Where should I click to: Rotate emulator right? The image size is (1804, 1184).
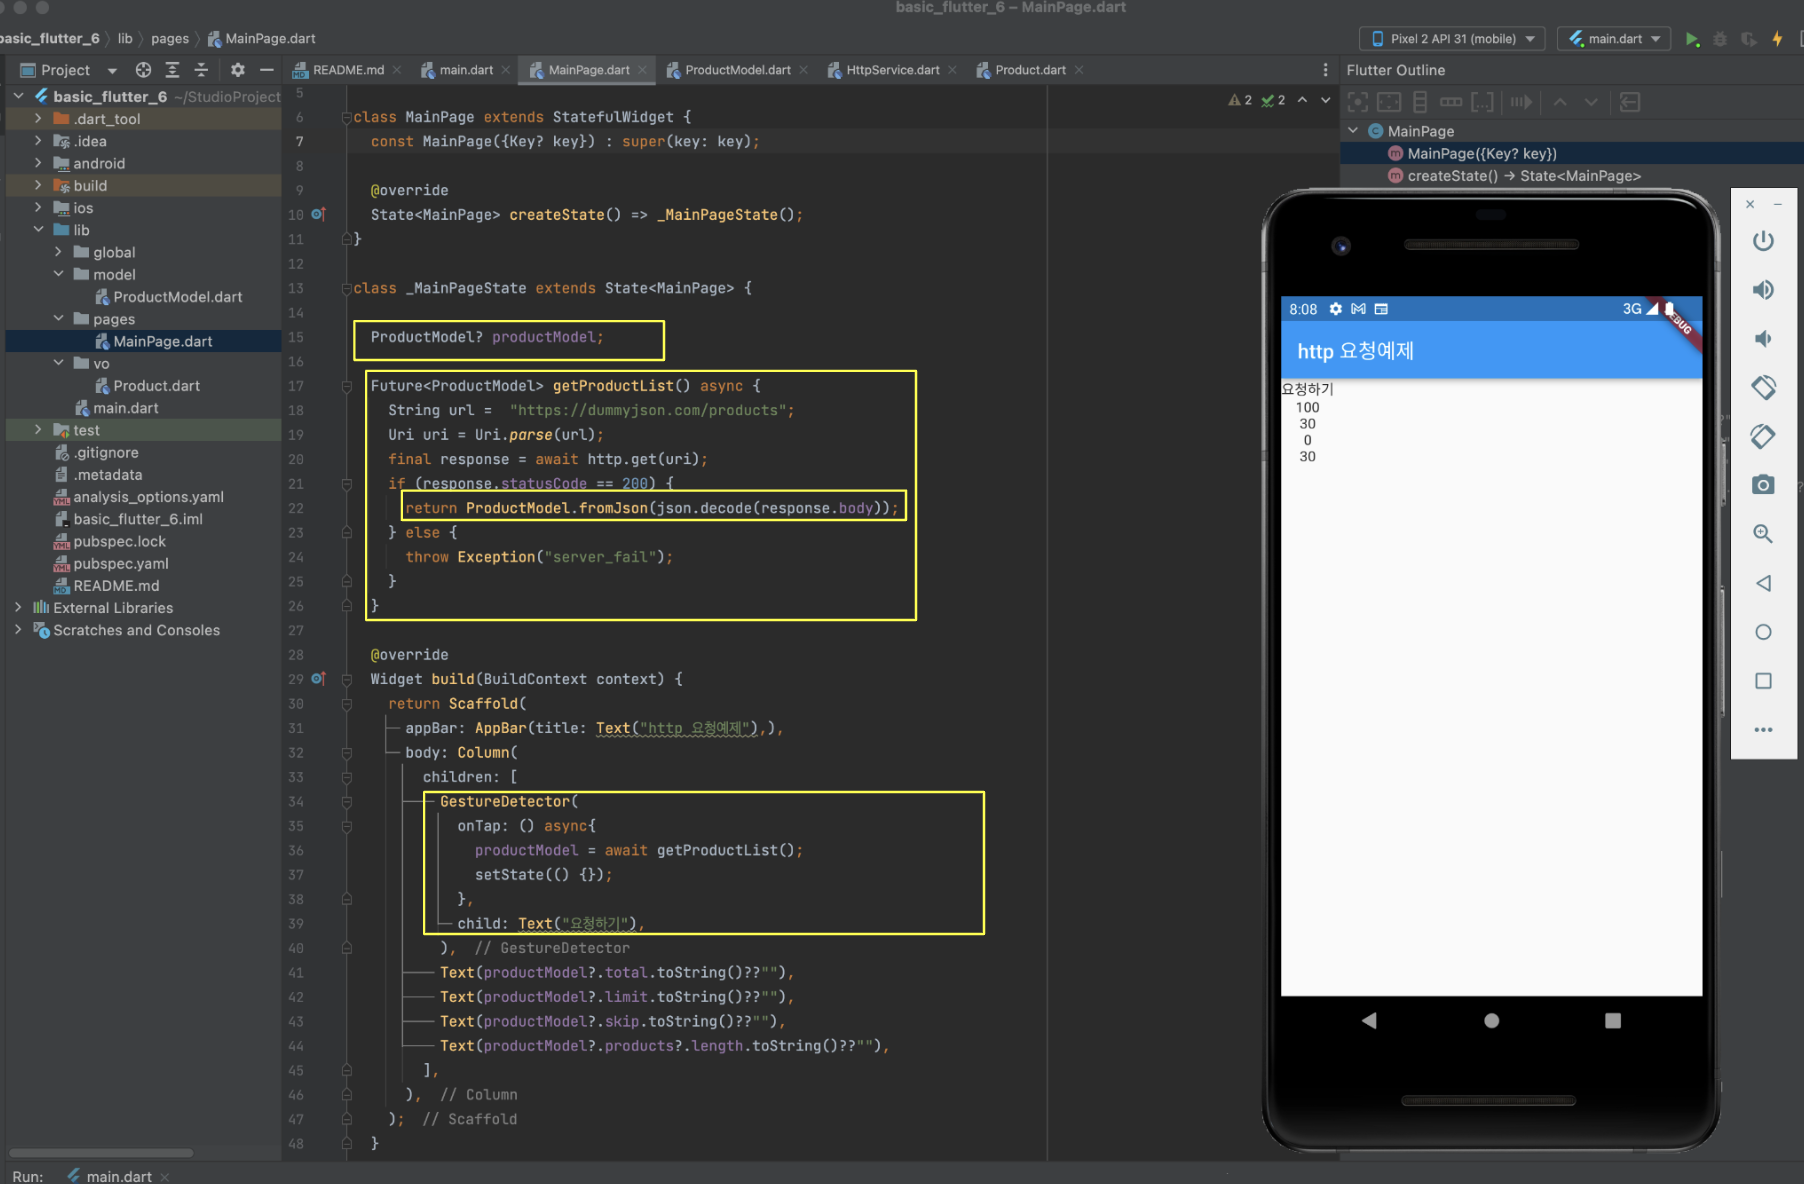click(1763, 436)
